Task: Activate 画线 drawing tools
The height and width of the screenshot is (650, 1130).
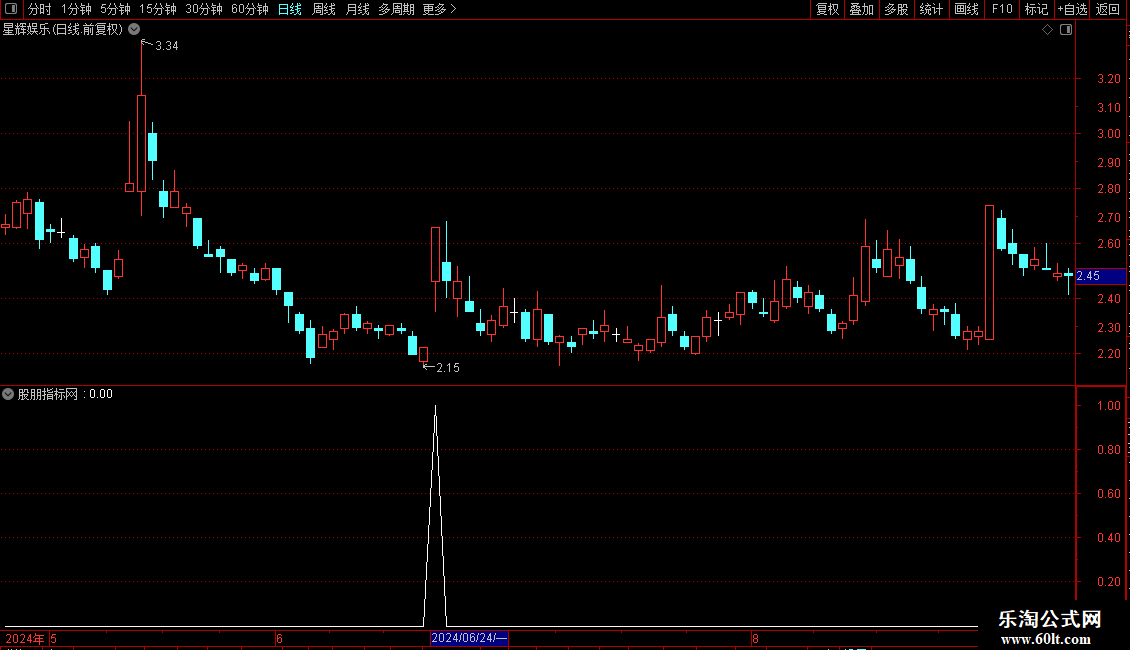Action: coord(966,9)
